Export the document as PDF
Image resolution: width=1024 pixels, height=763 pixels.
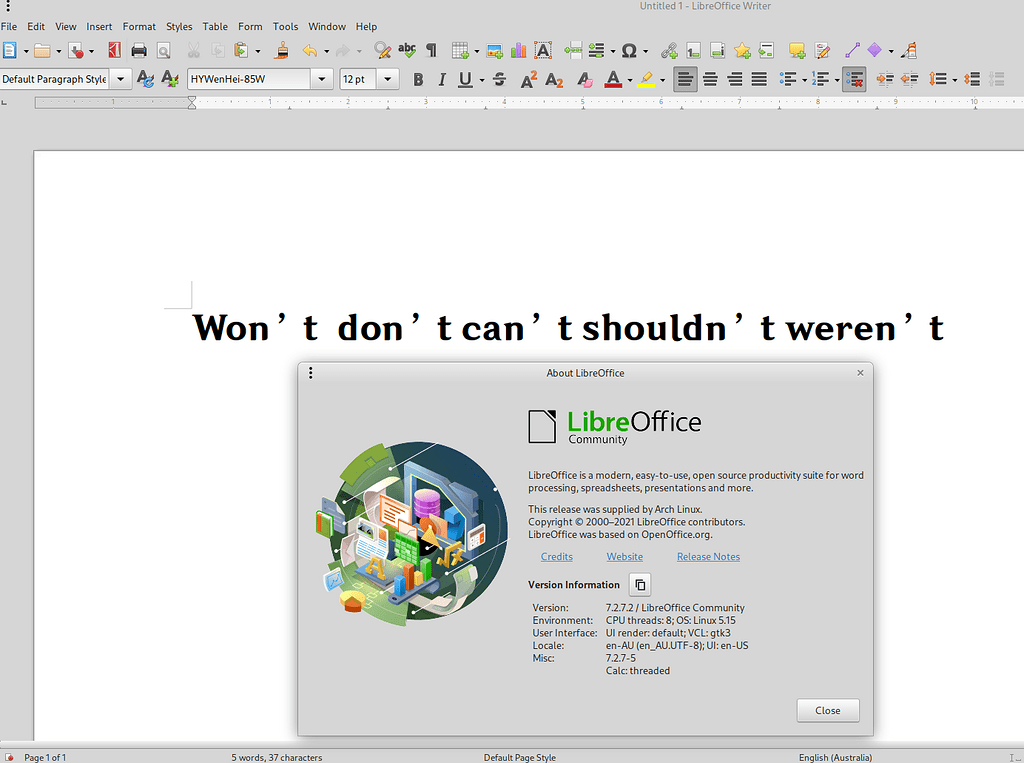[x=113, y=50]
